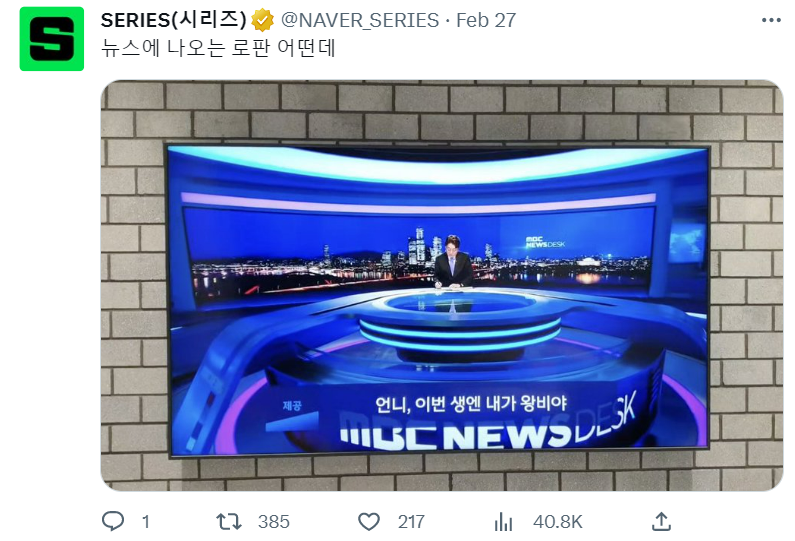Open the three-dot more options menu
The height and width of the screenshot is (541, 795).
[x=771, y=20]
